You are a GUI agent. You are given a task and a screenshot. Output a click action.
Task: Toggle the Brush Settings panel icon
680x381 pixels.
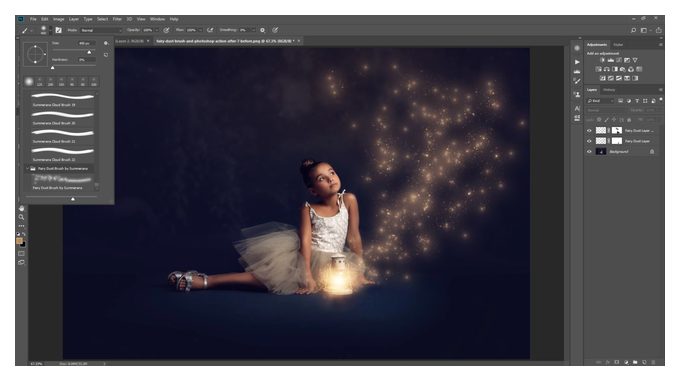tap(59, 30)
